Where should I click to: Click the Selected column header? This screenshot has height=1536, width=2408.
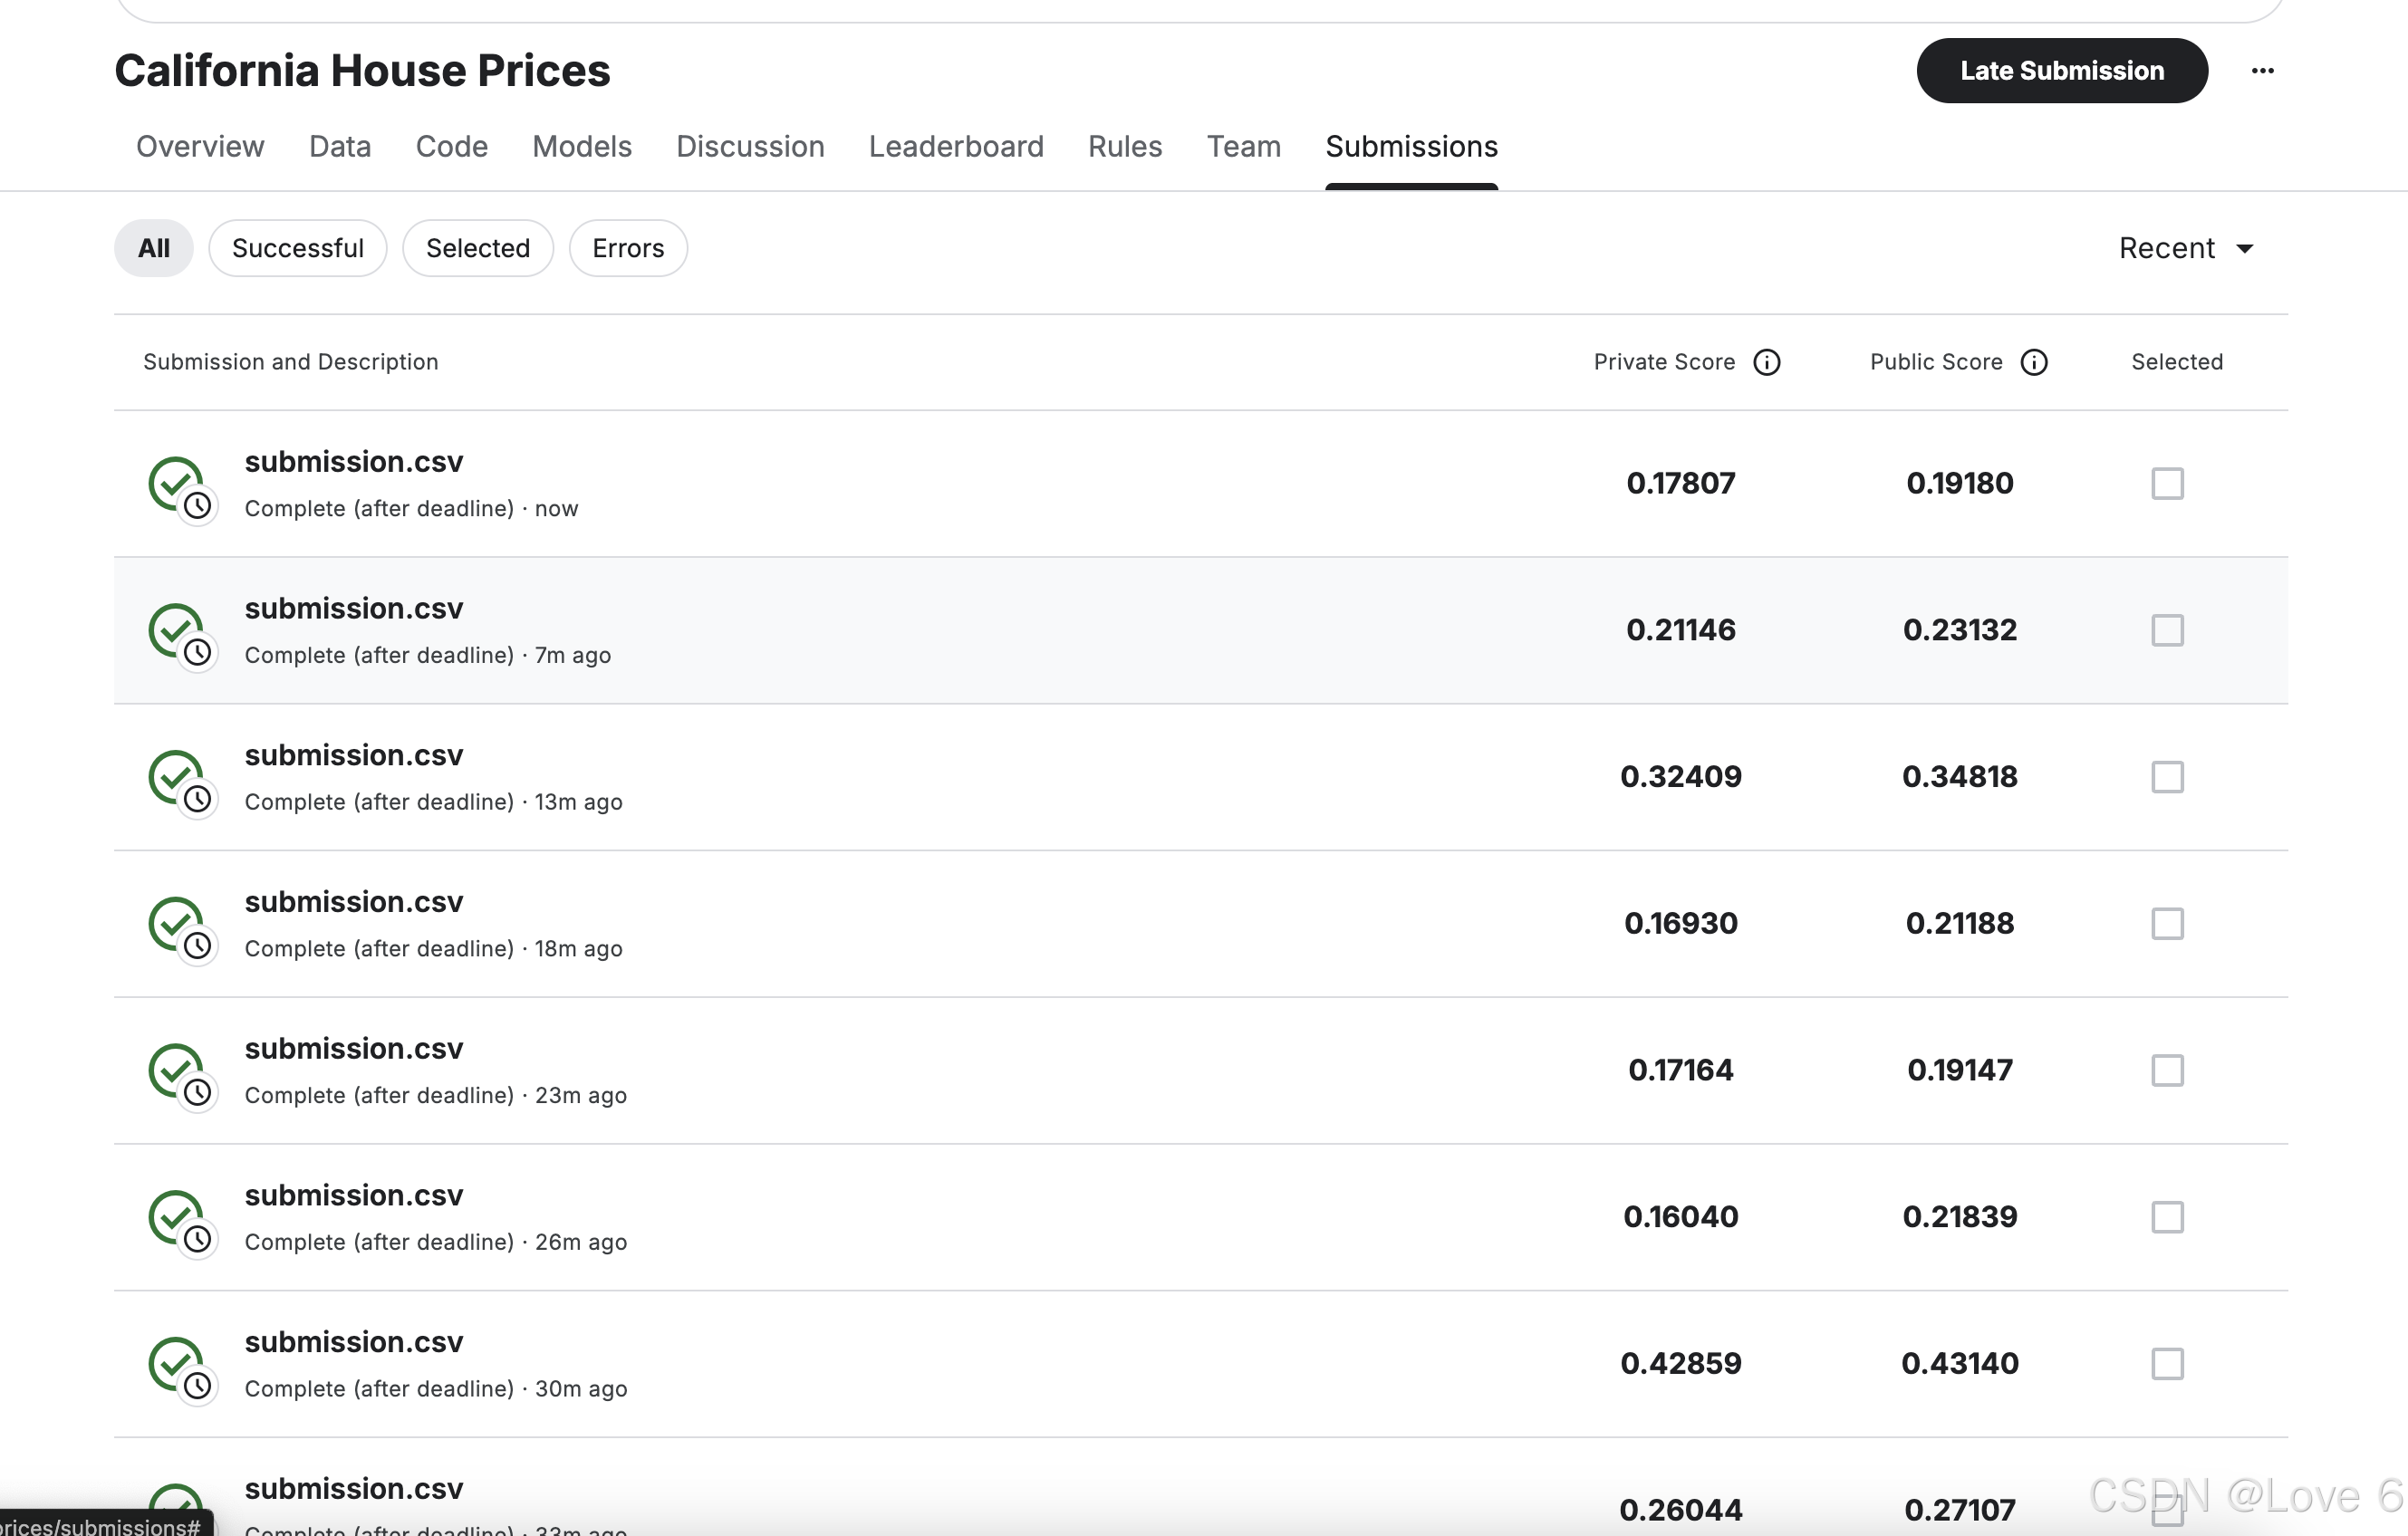tap(2177, 362)
